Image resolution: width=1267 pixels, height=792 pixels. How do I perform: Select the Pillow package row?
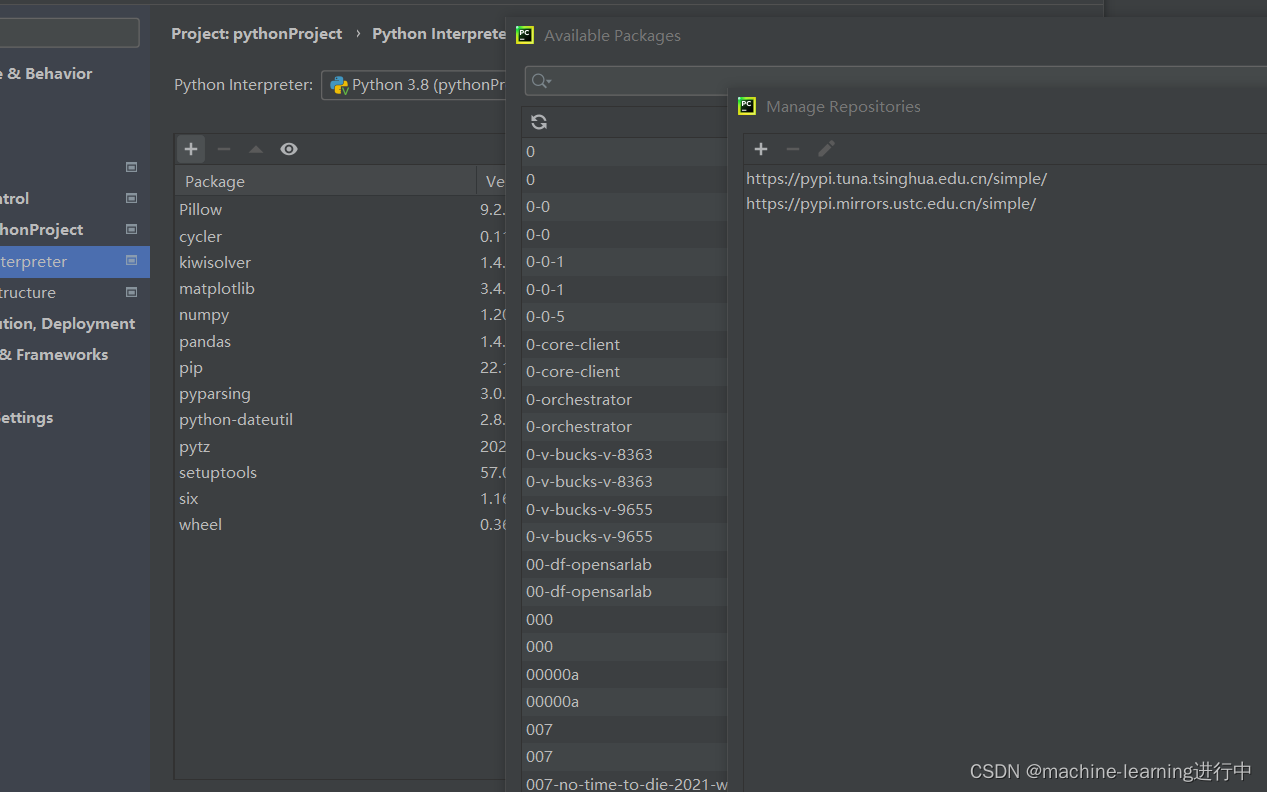(340, 209)
